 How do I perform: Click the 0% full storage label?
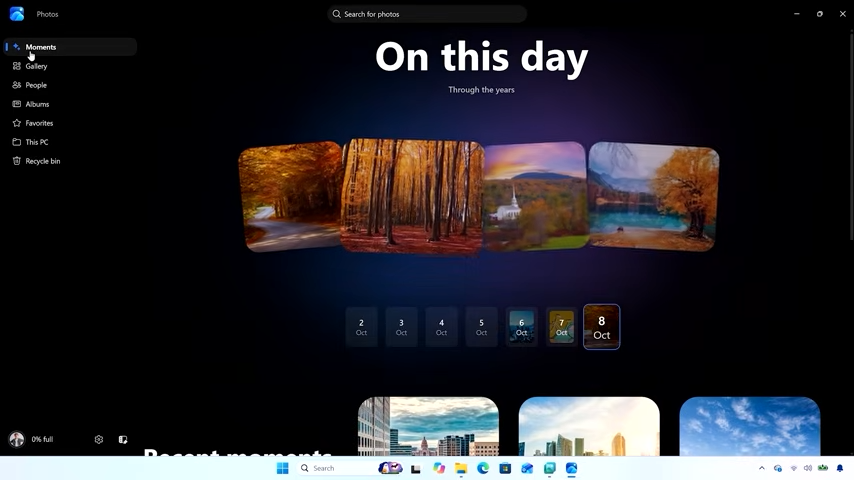(x=42, y=439)
